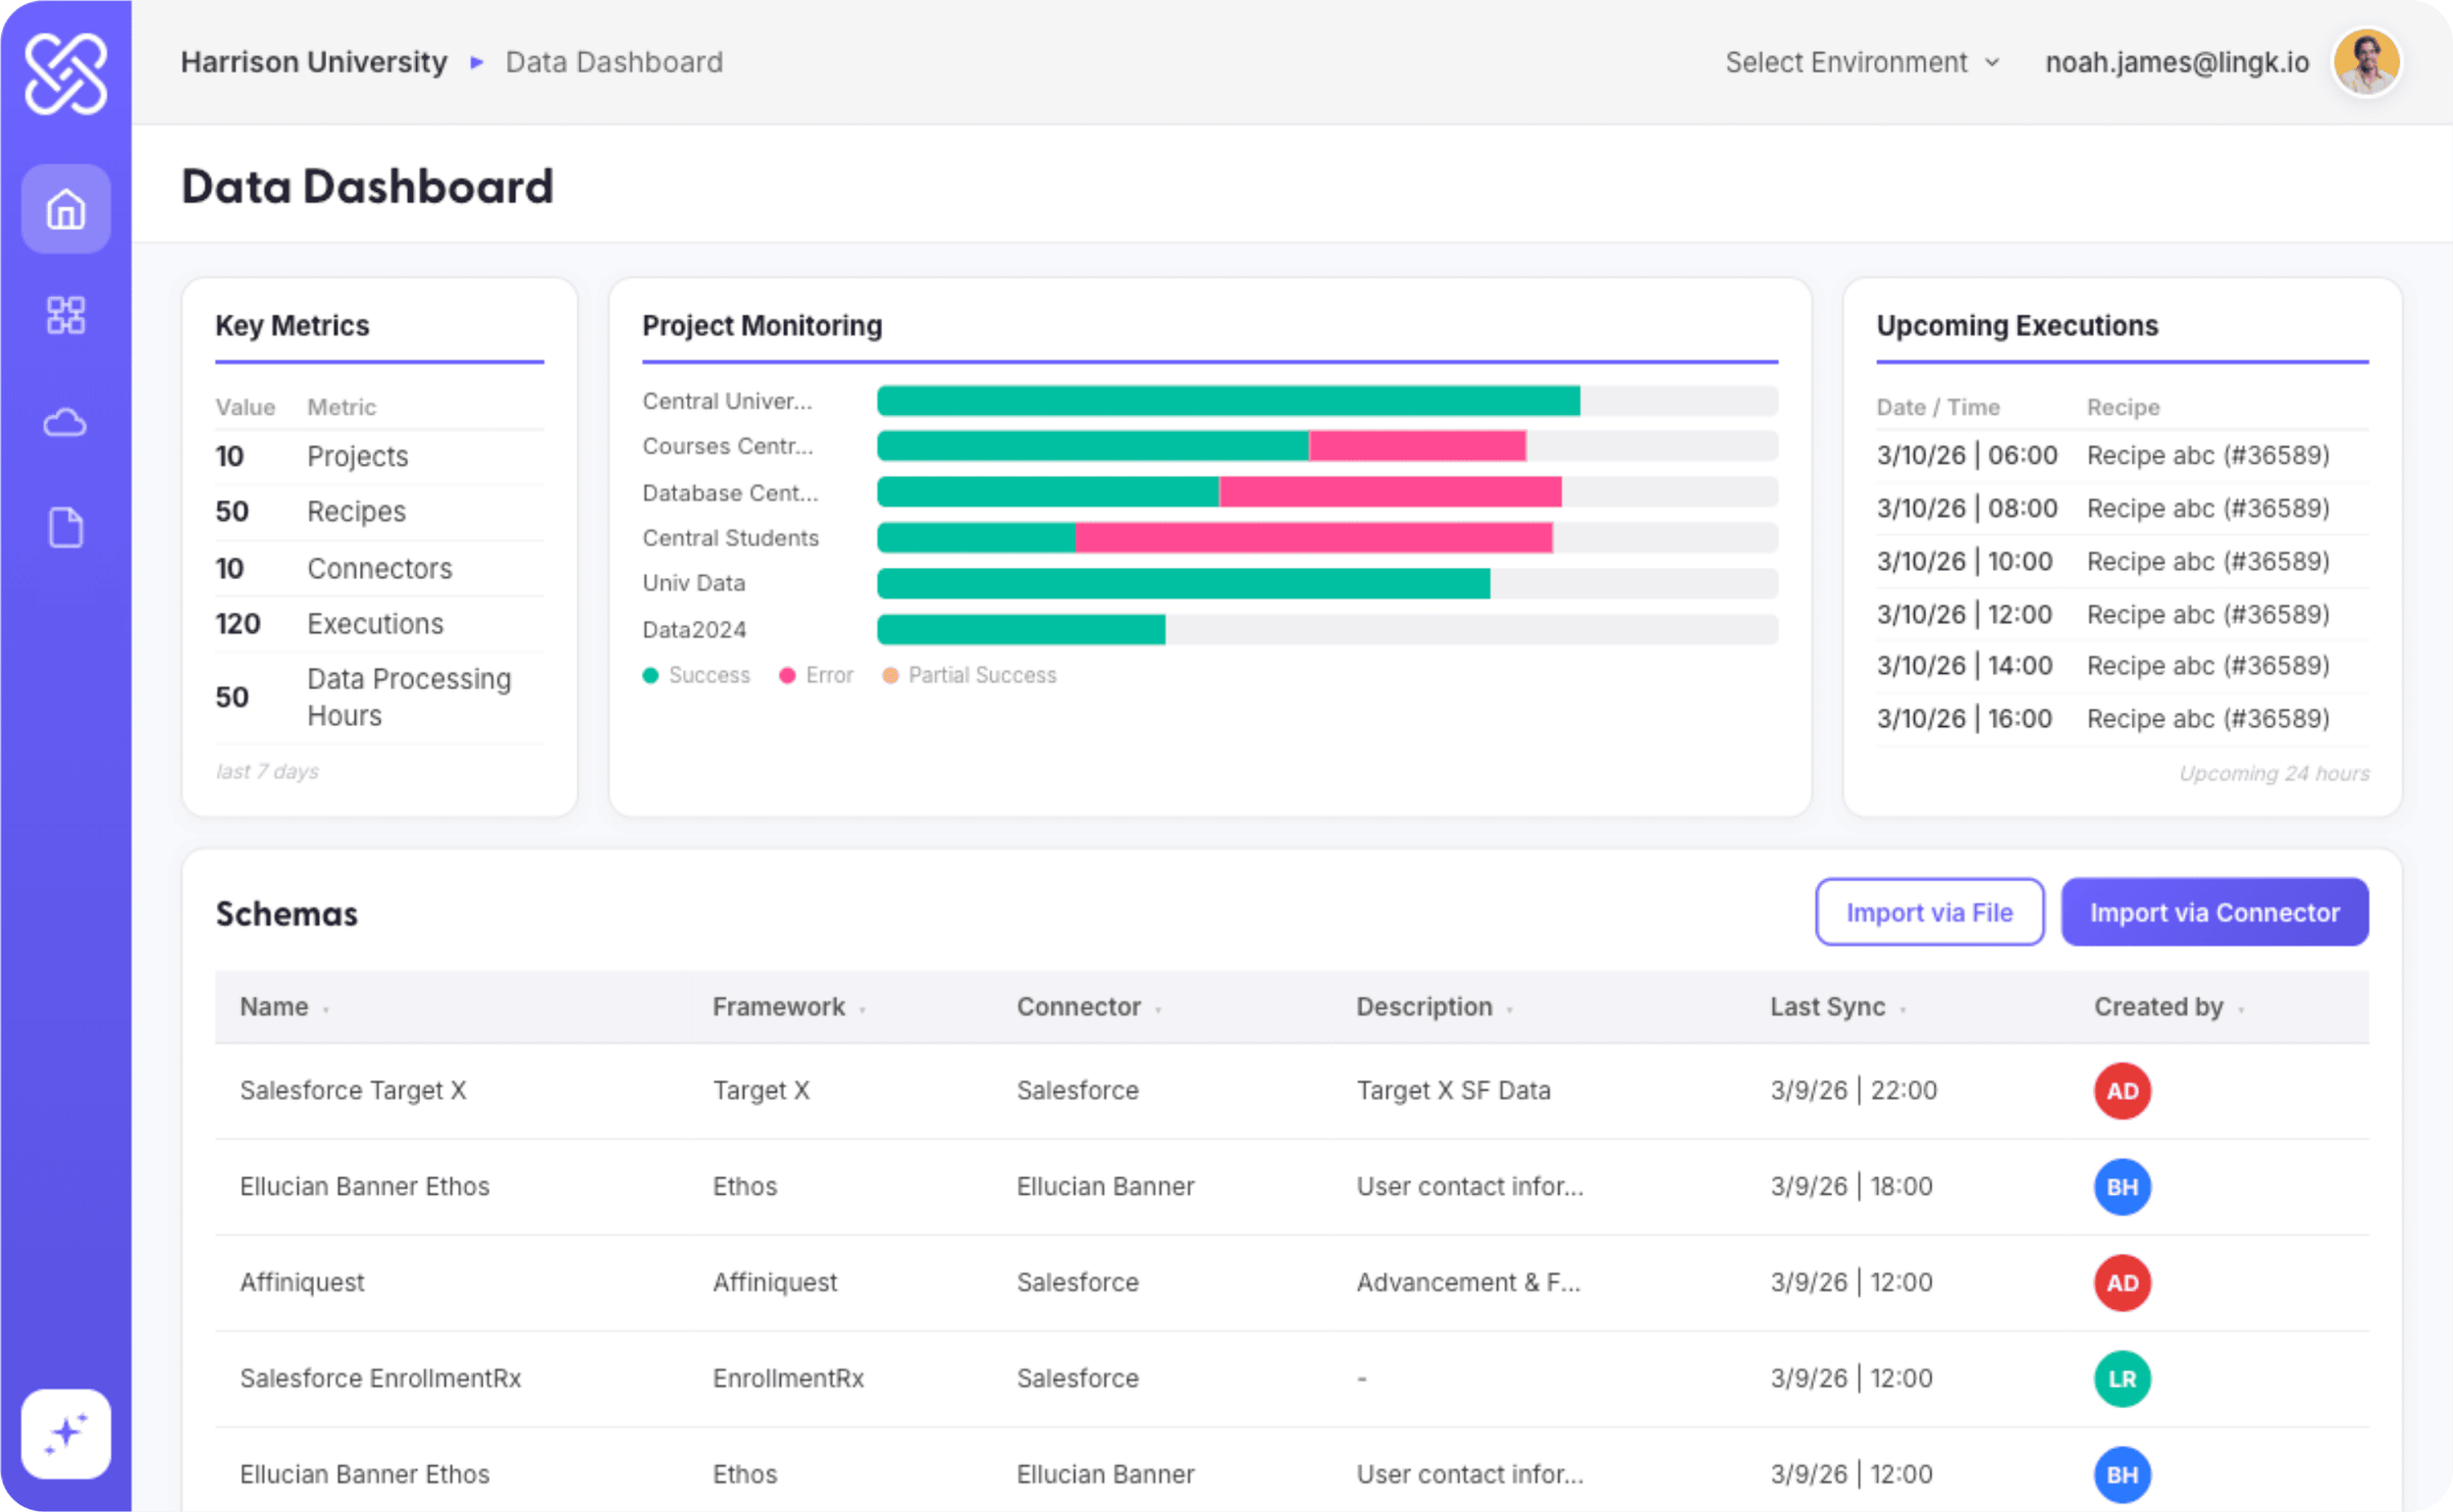Click the user profile avatar photo
The height and width of the screenshot is (1512, 2453).
[2366, 62]
